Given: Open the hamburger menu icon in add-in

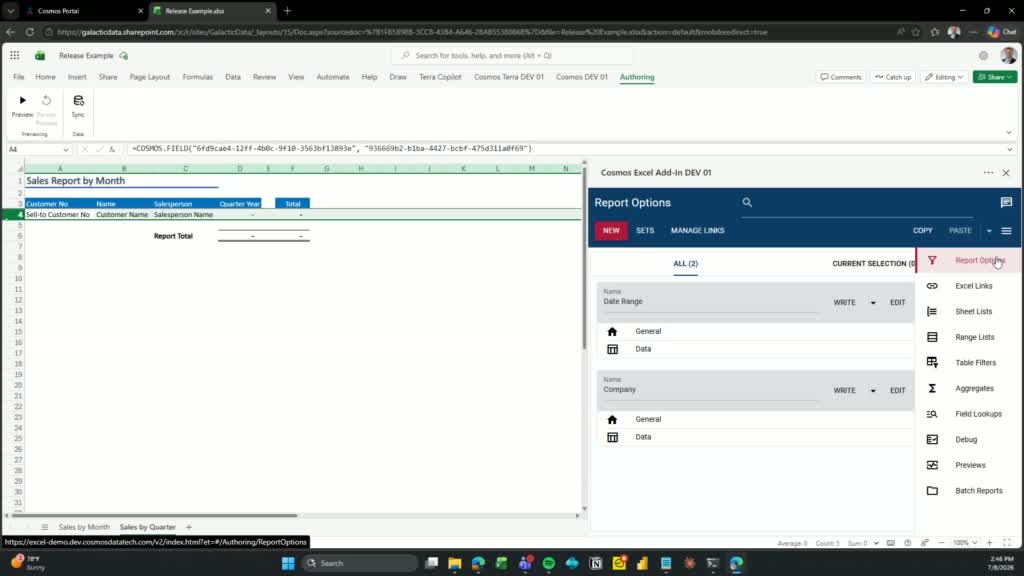Looking at the screenshot, I should pos(1006,231).
